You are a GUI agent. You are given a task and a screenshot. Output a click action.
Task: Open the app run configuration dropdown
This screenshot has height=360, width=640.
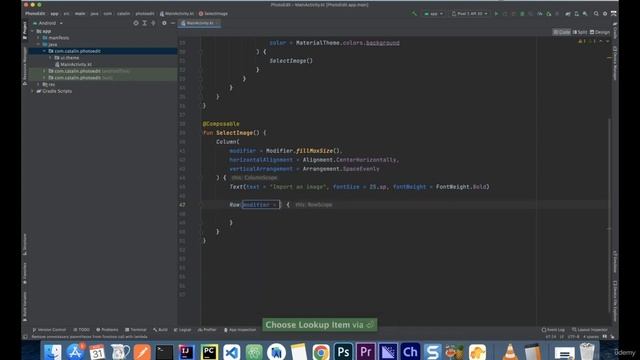click(433, 13)
